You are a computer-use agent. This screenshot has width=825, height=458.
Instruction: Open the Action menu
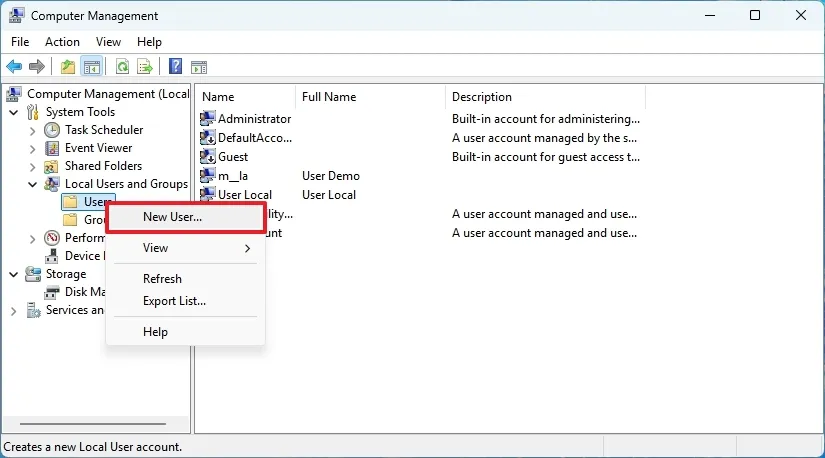point(62,42)
